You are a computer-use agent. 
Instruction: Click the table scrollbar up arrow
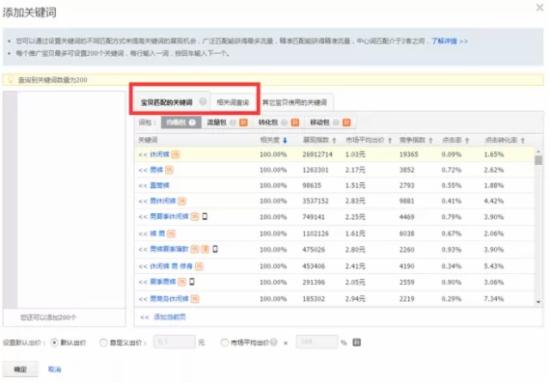pos(538,151)
